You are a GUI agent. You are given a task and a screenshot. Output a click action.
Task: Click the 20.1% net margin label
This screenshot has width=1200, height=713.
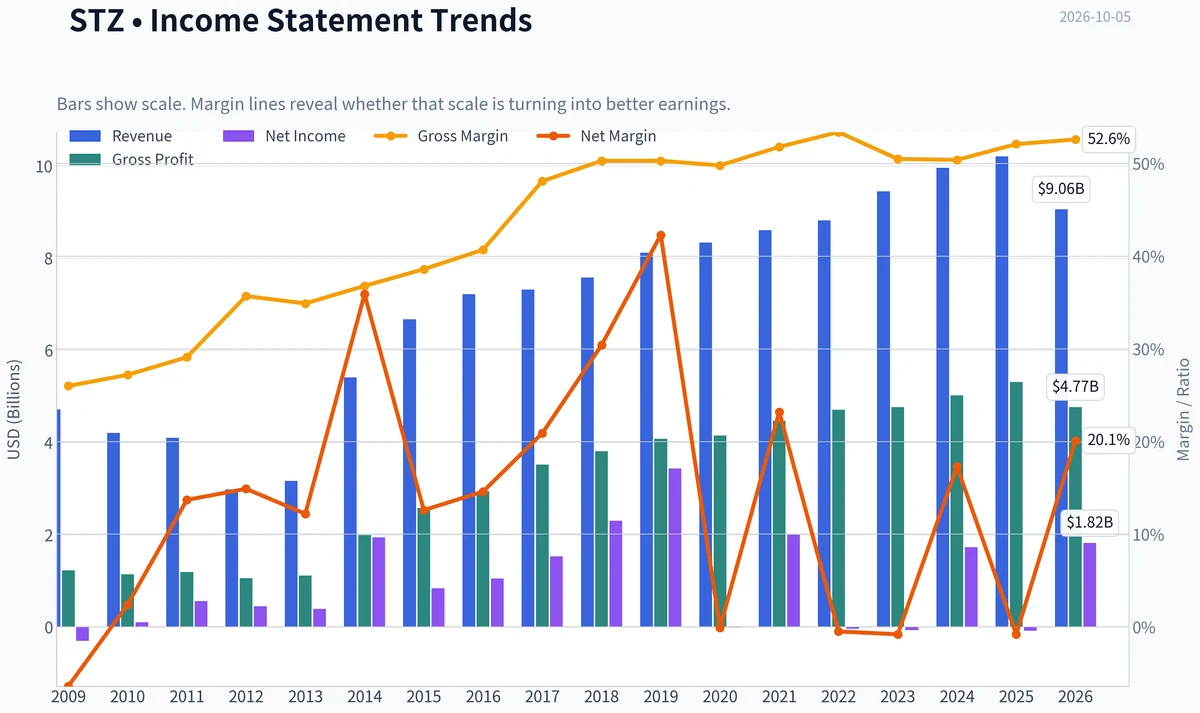[1108, 439]
